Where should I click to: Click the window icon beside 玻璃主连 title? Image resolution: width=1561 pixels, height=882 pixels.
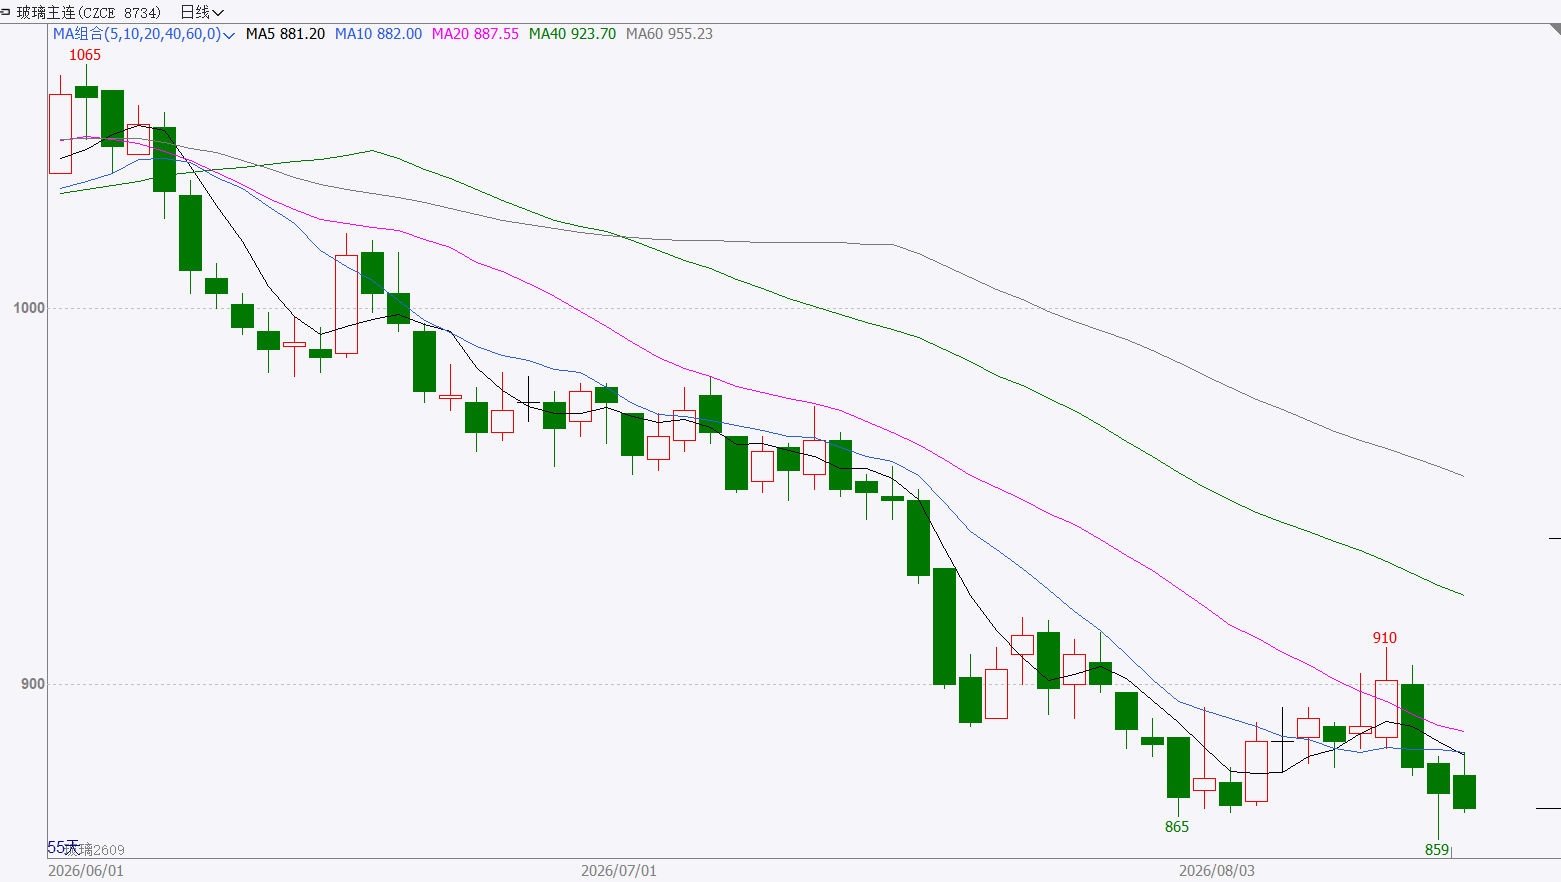6,12
